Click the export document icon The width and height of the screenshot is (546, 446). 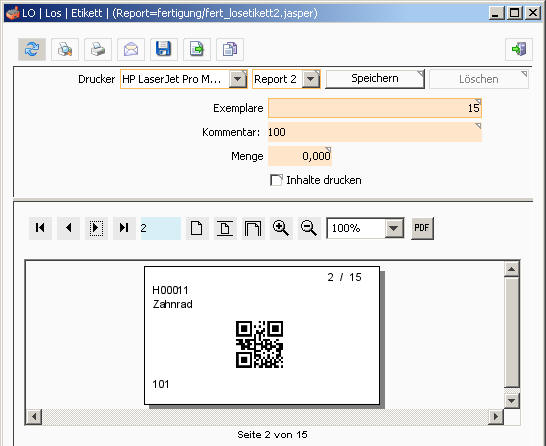click(x=197, y=49)
